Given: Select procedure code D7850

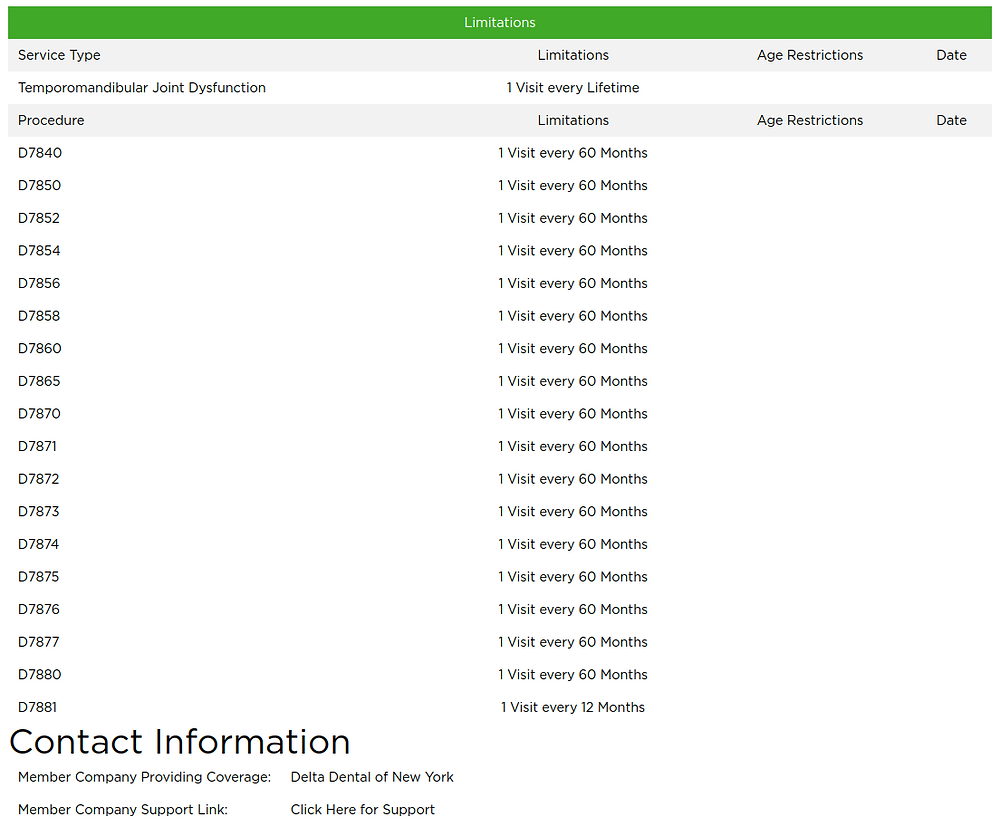Looking at the screenshot, I should click(39, 185).
